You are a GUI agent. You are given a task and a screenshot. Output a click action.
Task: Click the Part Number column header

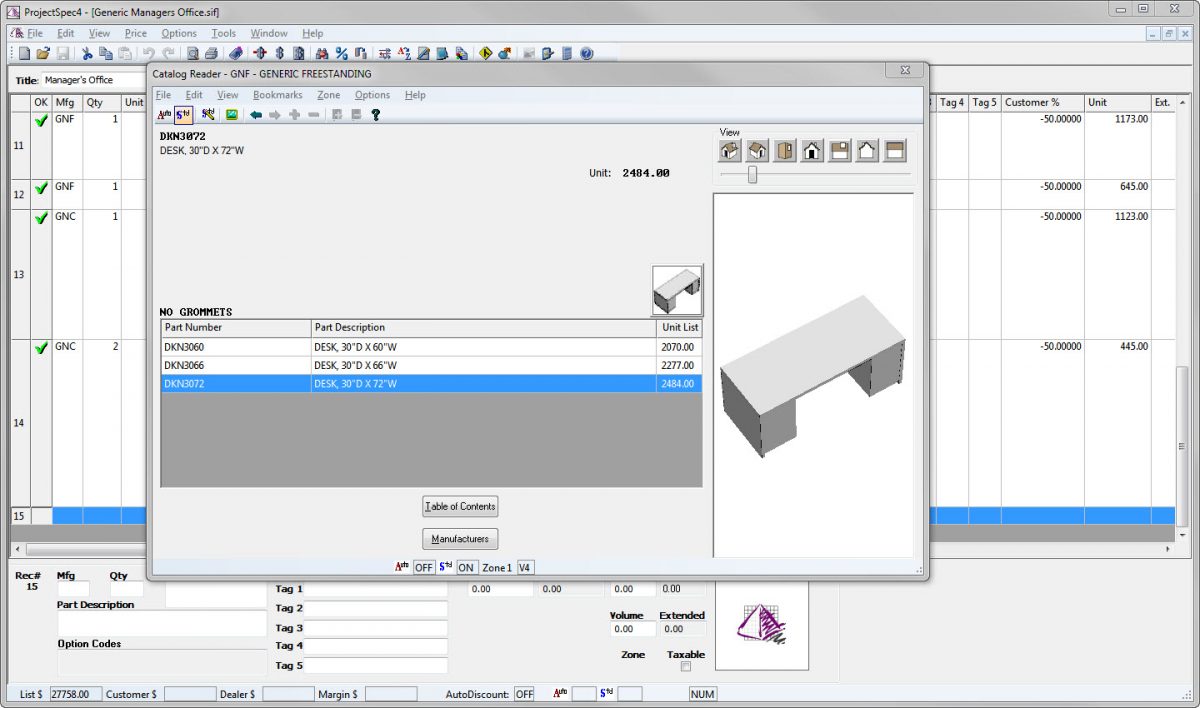point(236,328)
